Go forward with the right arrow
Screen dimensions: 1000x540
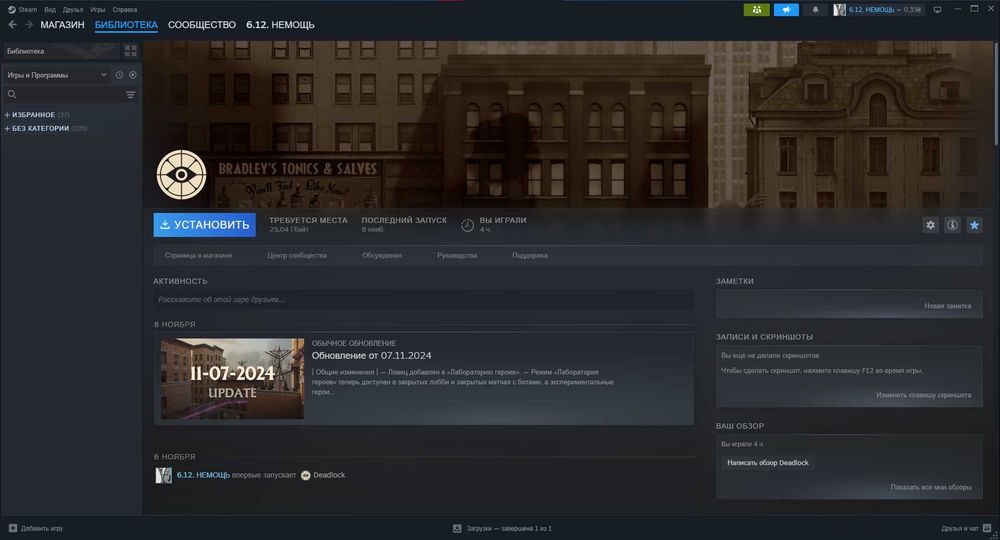tap(29, 25)
